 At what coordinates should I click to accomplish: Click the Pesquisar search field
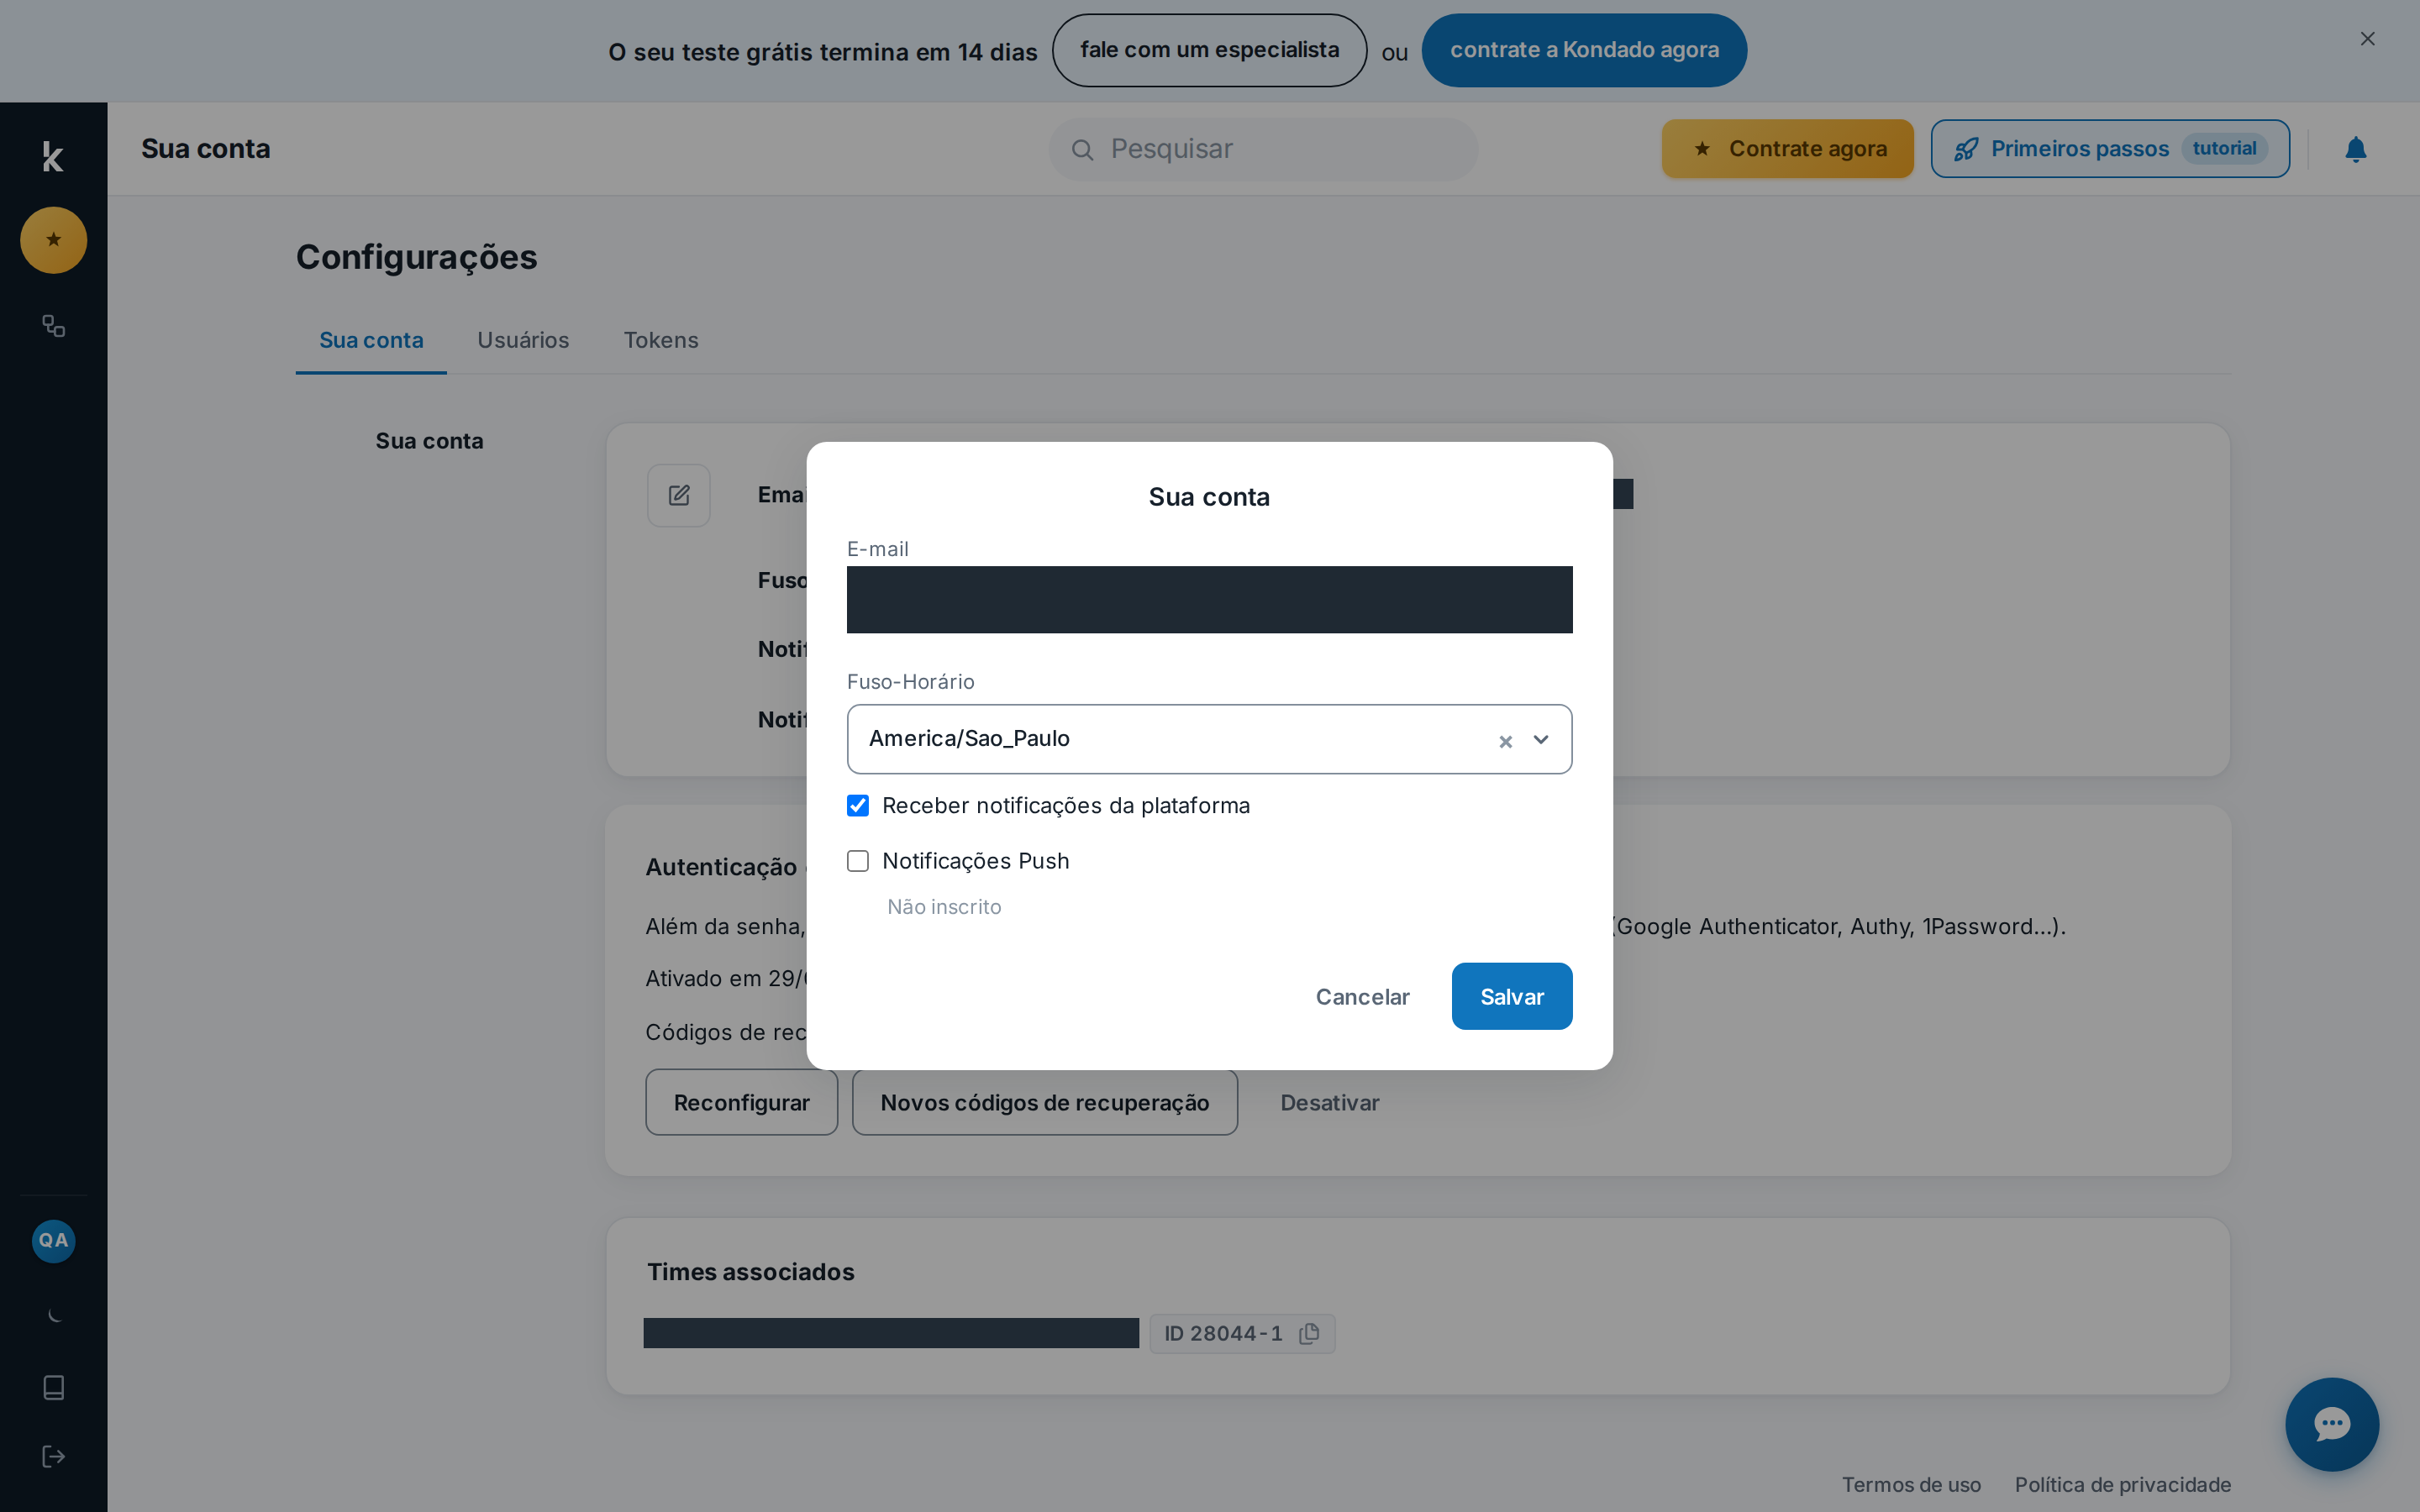click(1263, 149)
